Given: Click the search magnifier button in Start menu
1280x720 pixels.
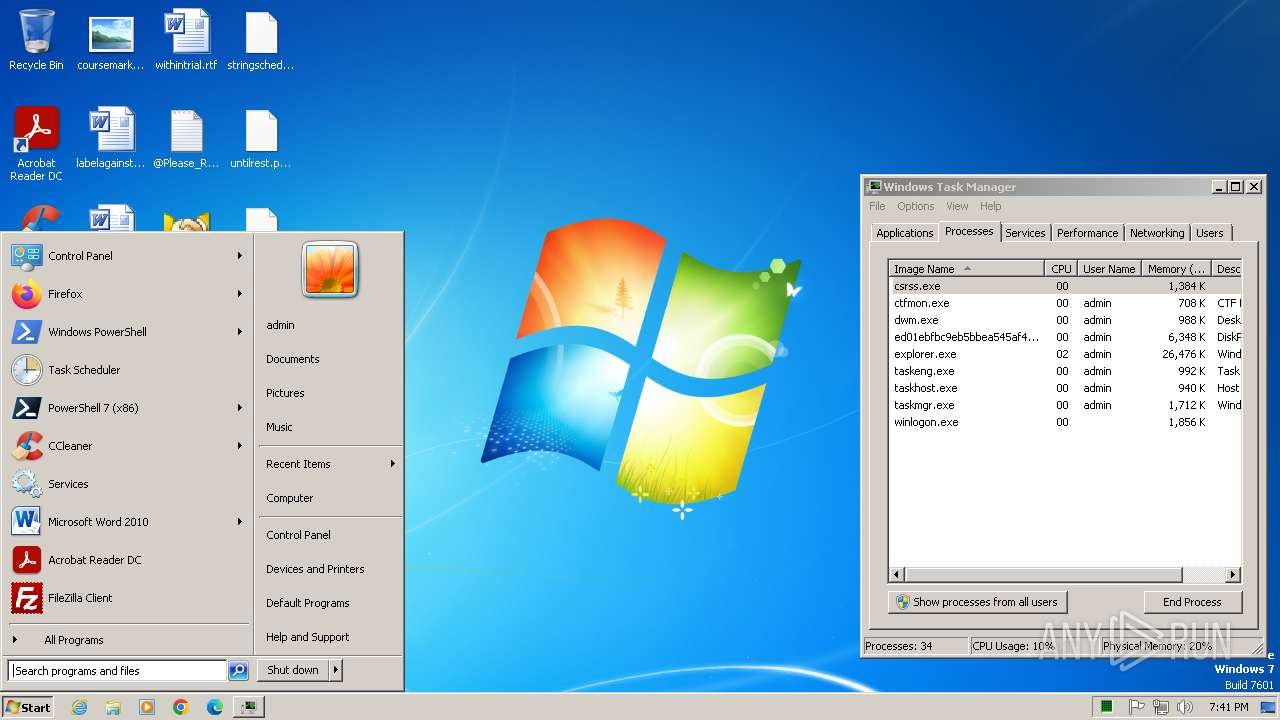Looking at the screenshot, I should tap(238, 671).
